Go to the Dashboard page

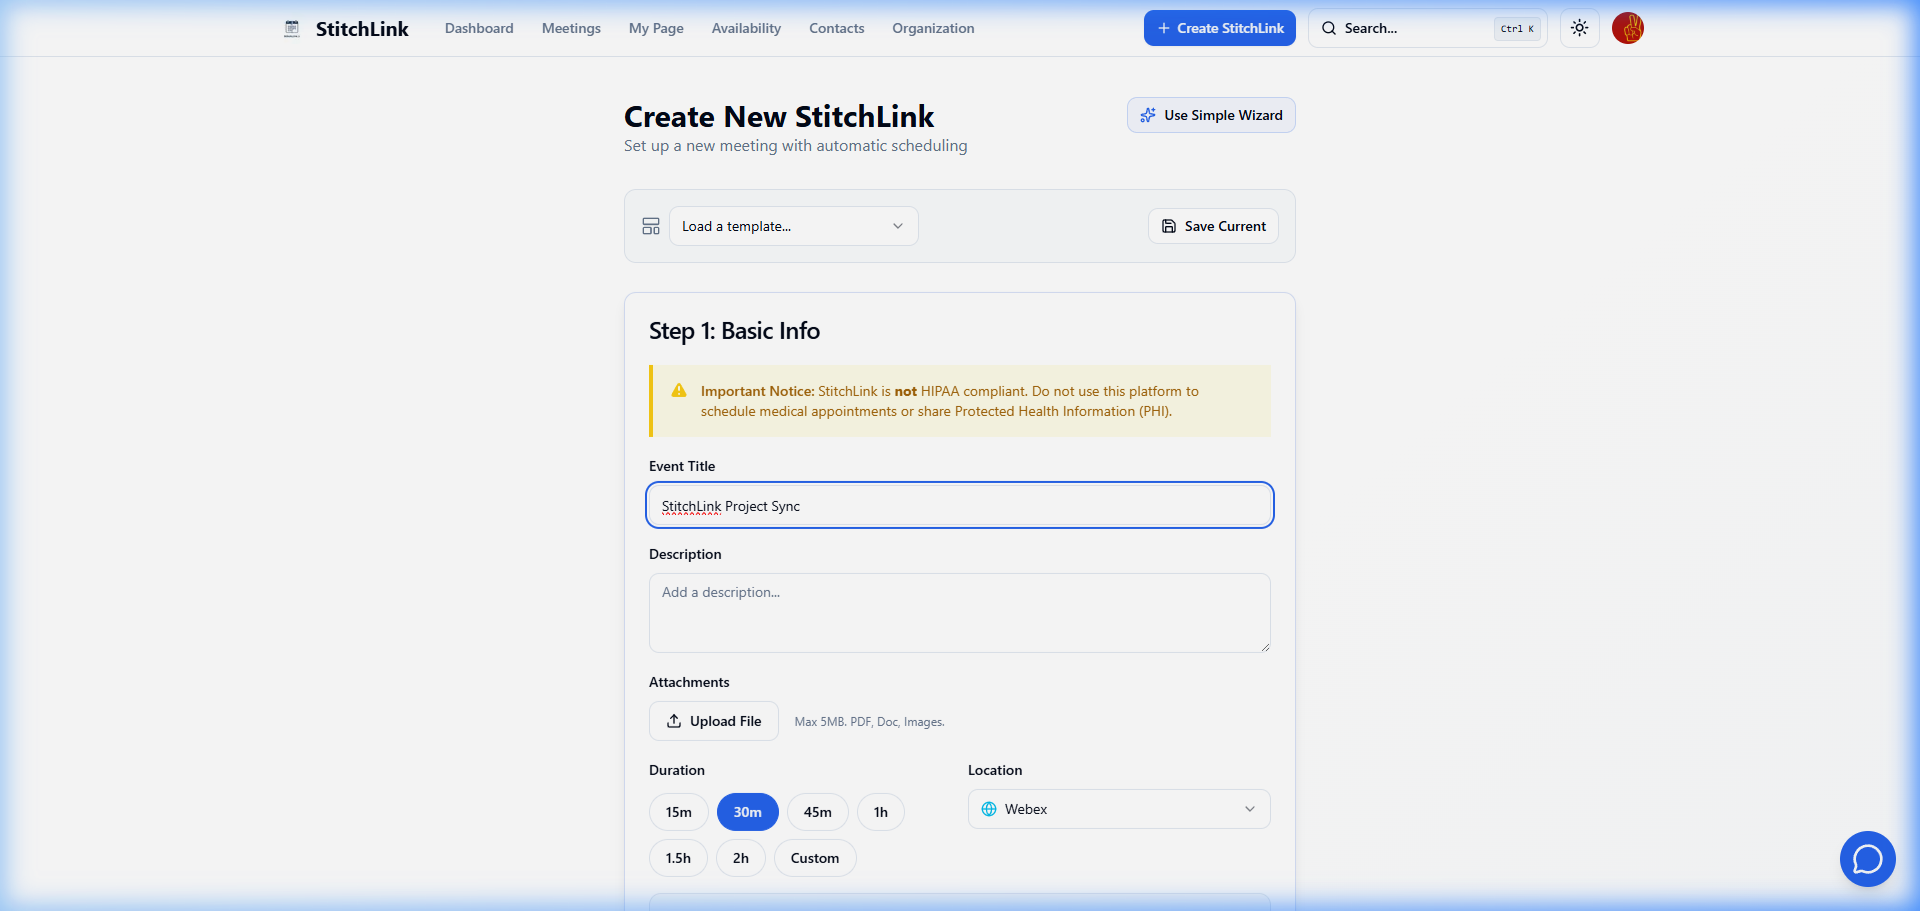tap(479, 28)
